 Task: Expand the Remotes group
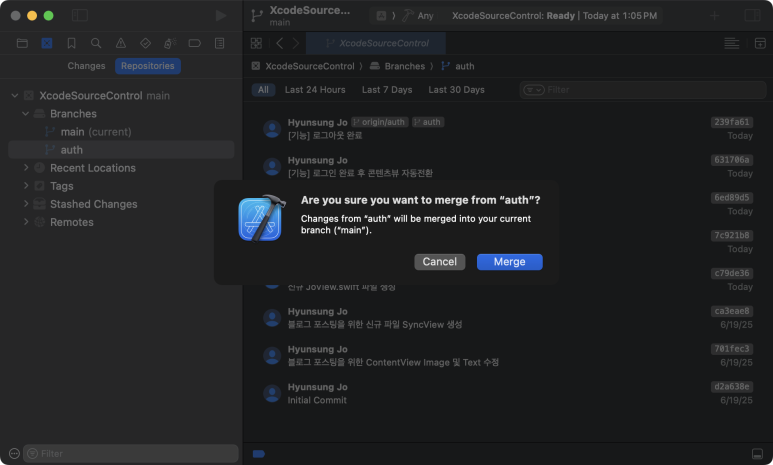(x=26, y=222)
